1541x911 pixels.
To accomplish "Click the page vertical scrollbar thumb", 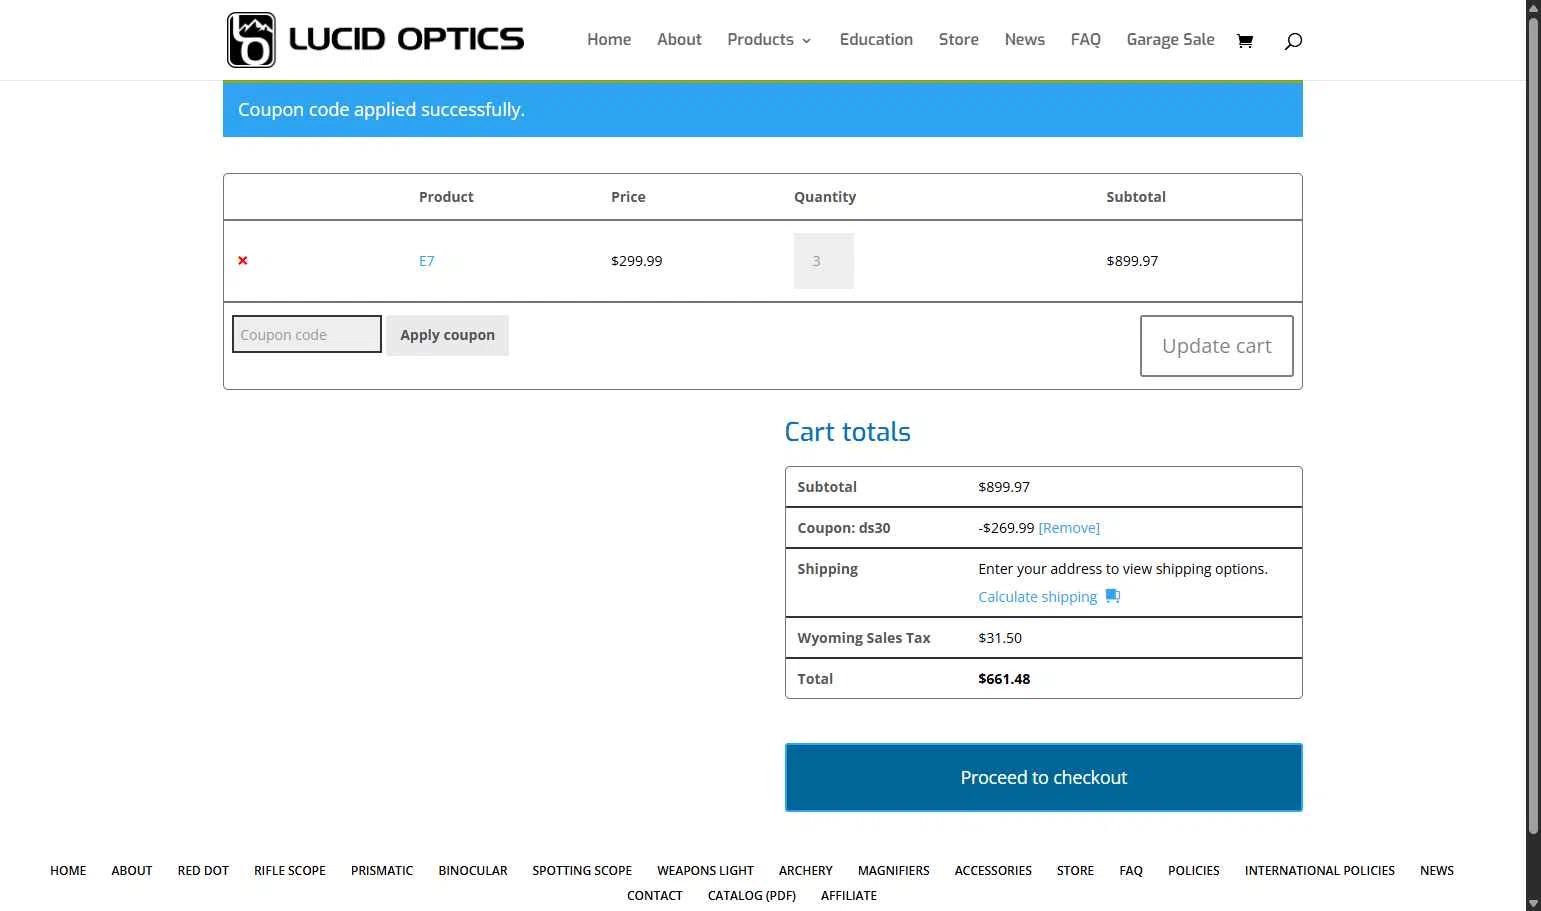I will tap(1533, 425).
